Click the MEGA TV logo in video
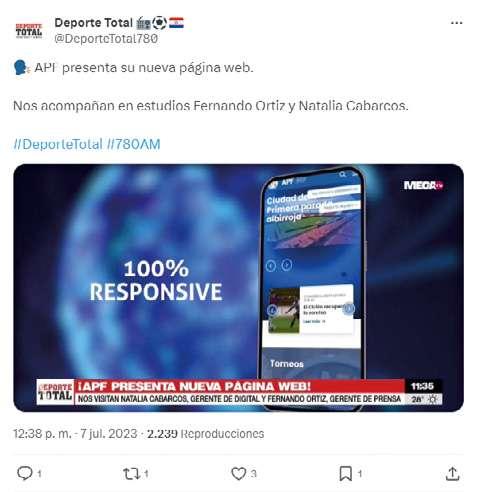477x492 pixels. 423,185
